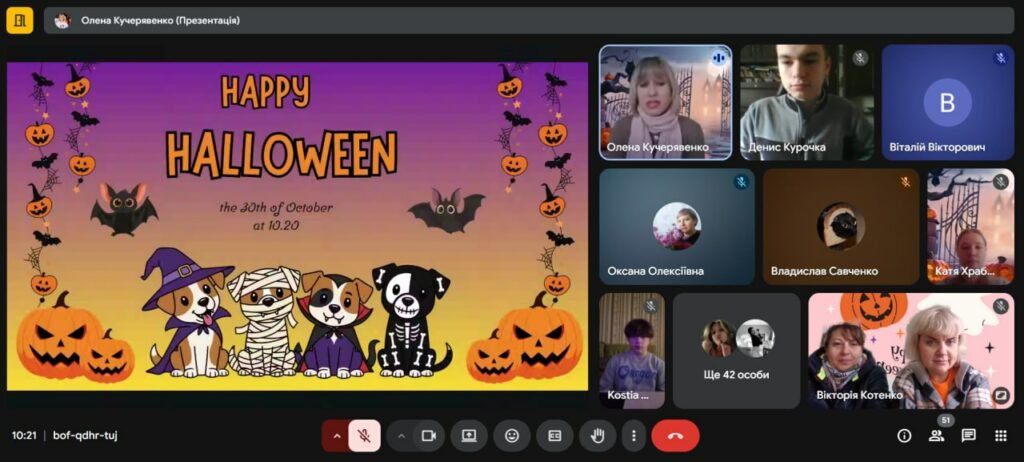Click Вікторія Котенко's video tile
Image resolution: width=1024 pixels, height=462 pixels.
911,351
